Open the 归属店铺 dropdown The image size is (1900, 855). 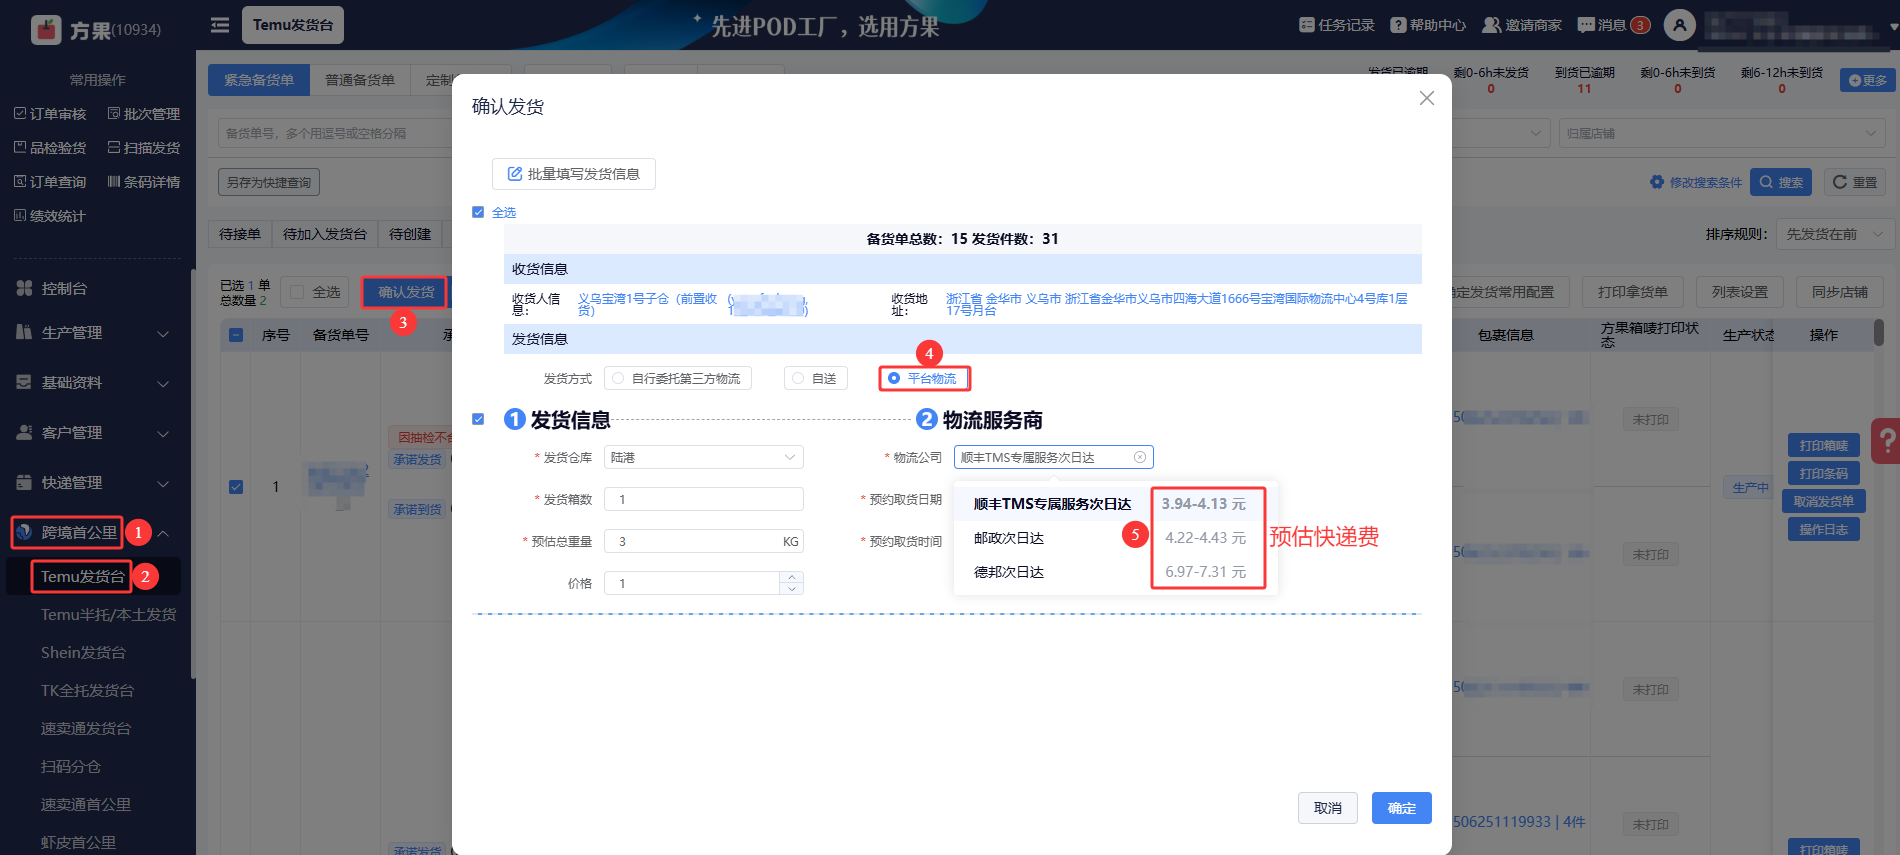click(x=1723, y=133)
